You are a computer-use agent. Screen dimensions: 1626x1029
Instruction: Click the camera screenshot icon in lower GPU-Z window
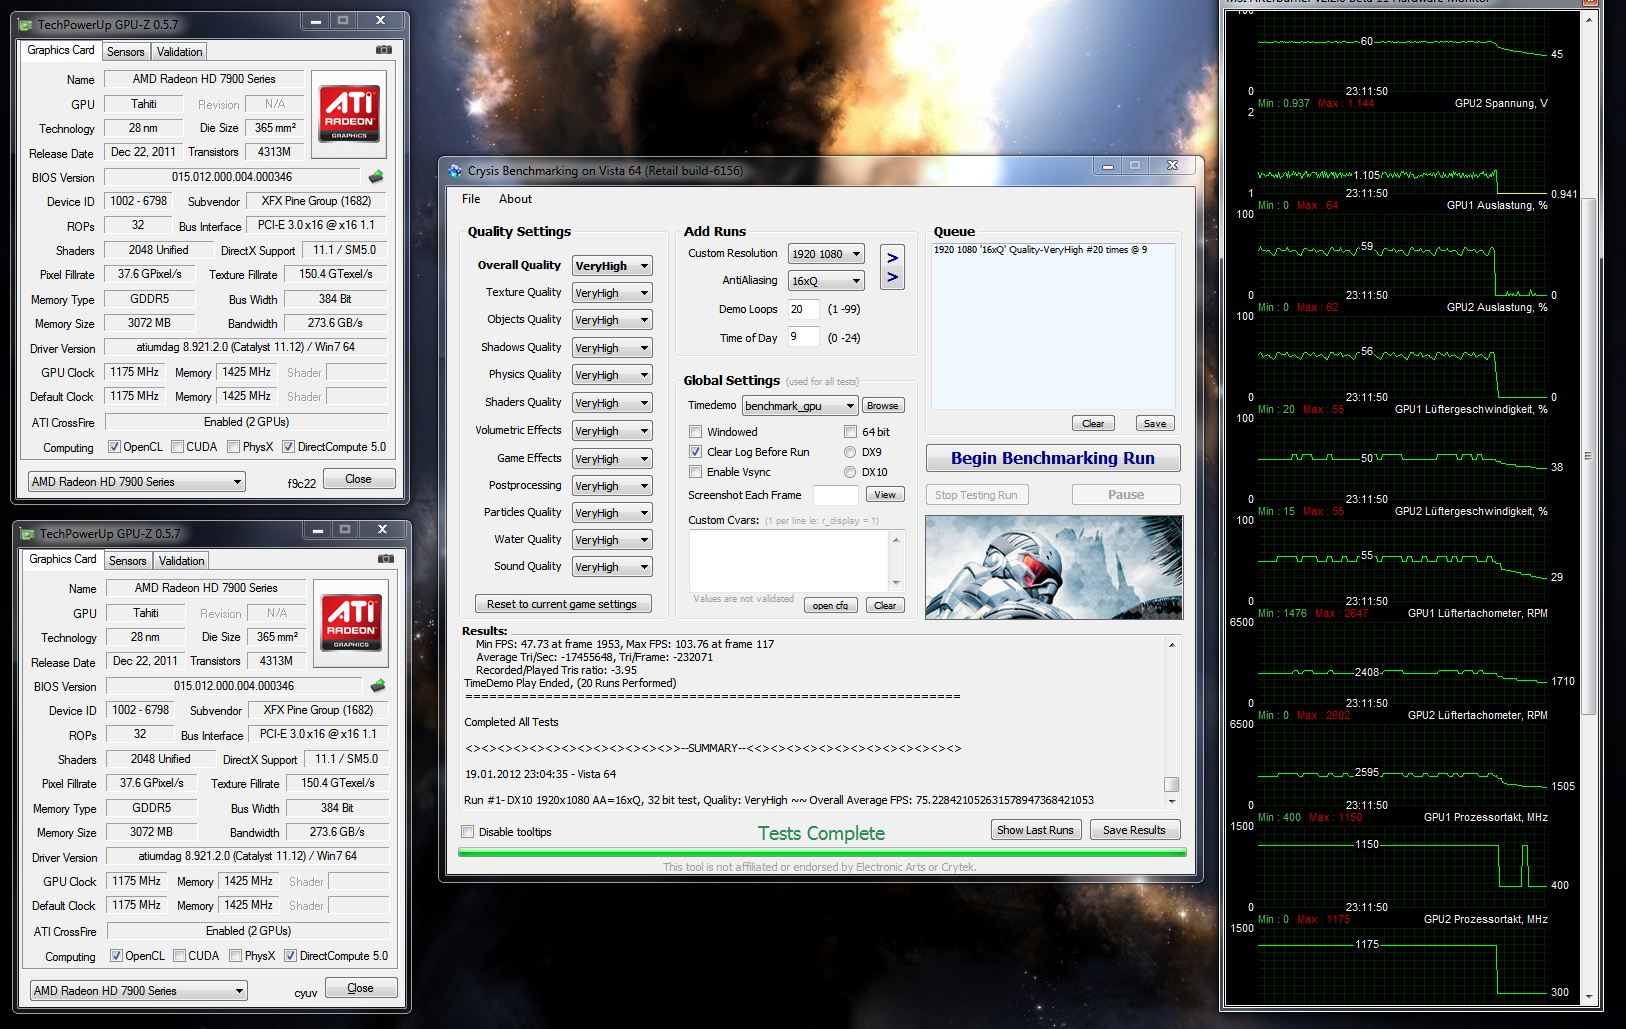[x=385, y=559]
